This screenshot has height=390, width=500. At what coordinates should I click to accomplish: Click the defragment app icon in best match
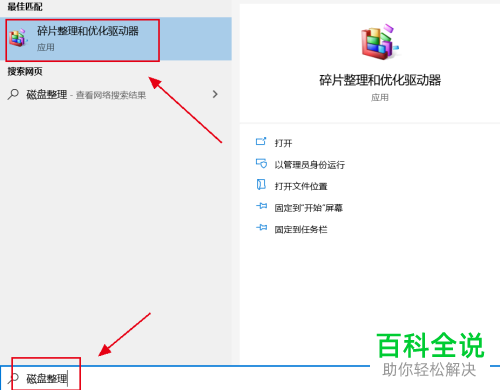point(18,37)
